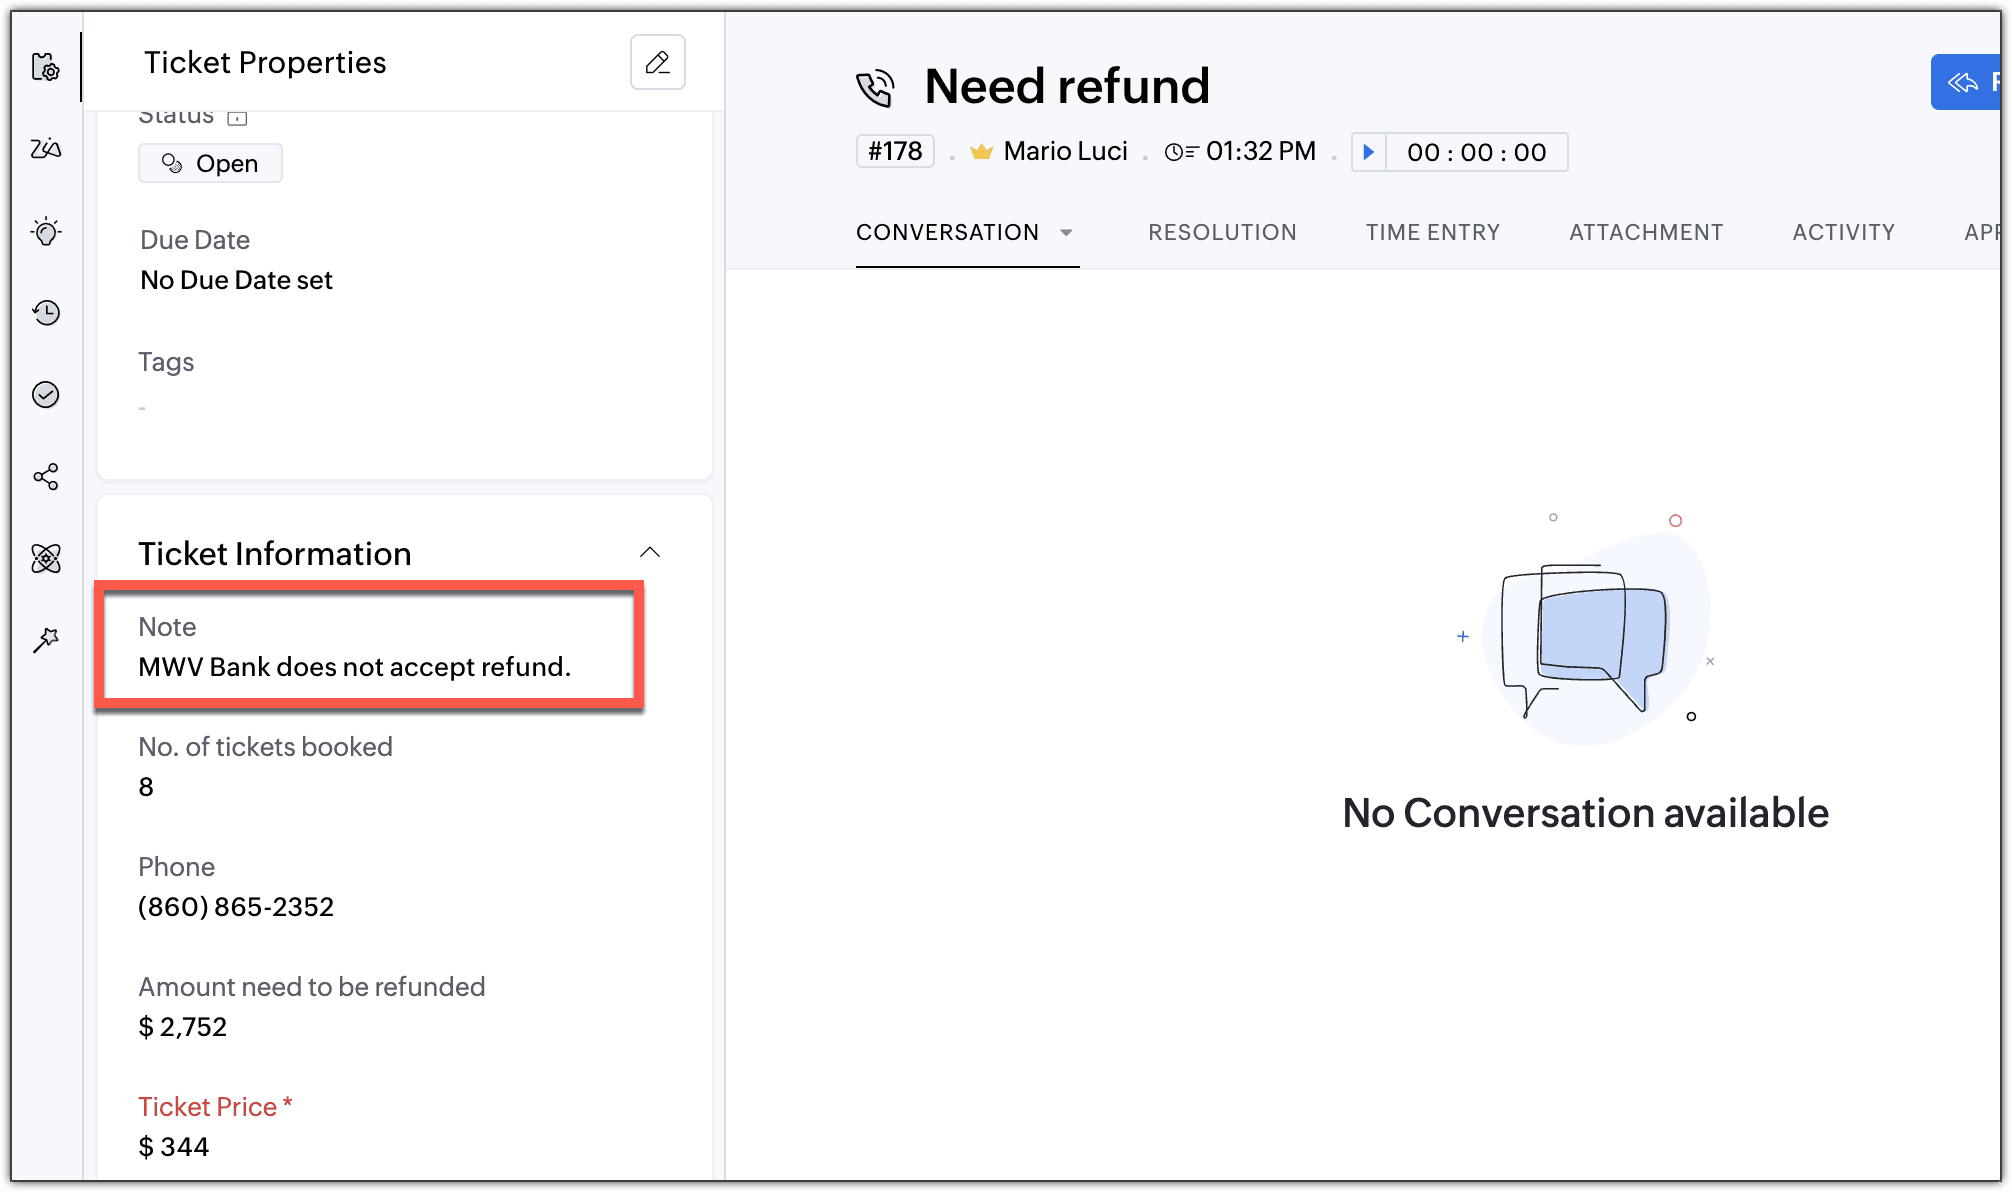Click the pin icon in sidebar
The height and width of the screenshot is (1192, 2012).
[46, 640]
